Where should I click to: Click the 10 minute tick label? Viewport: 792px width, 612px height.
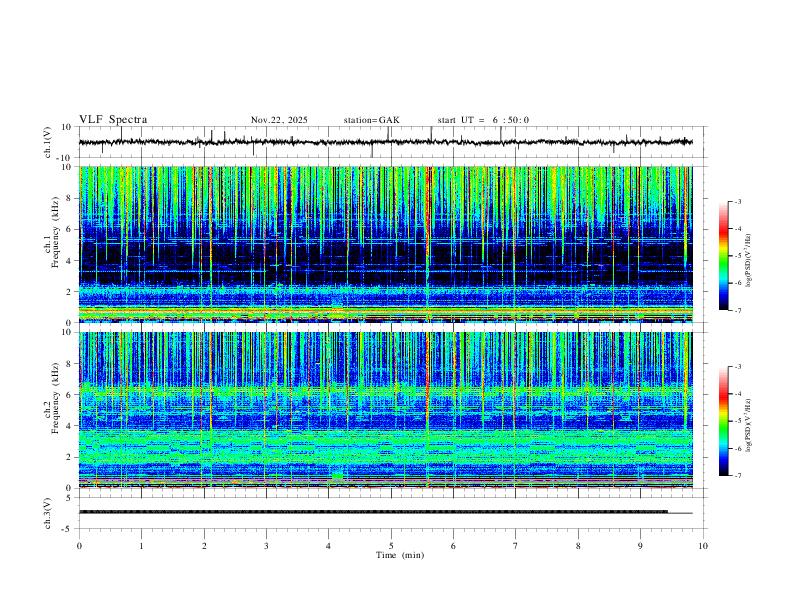pos(703,546)
